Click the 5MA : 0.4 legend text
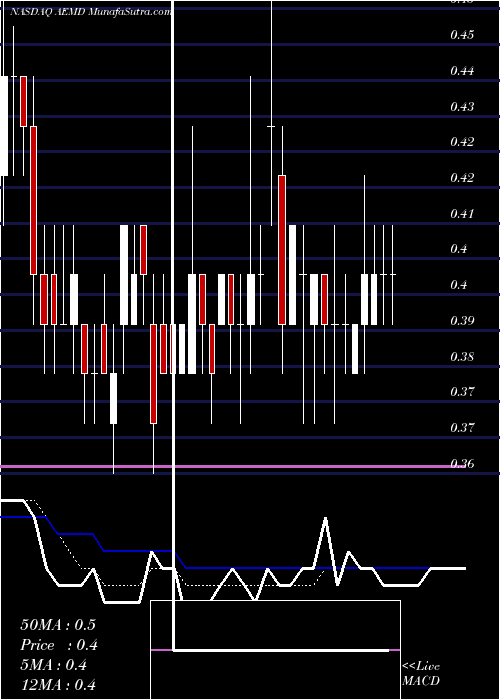 click(x=54, y=665)
